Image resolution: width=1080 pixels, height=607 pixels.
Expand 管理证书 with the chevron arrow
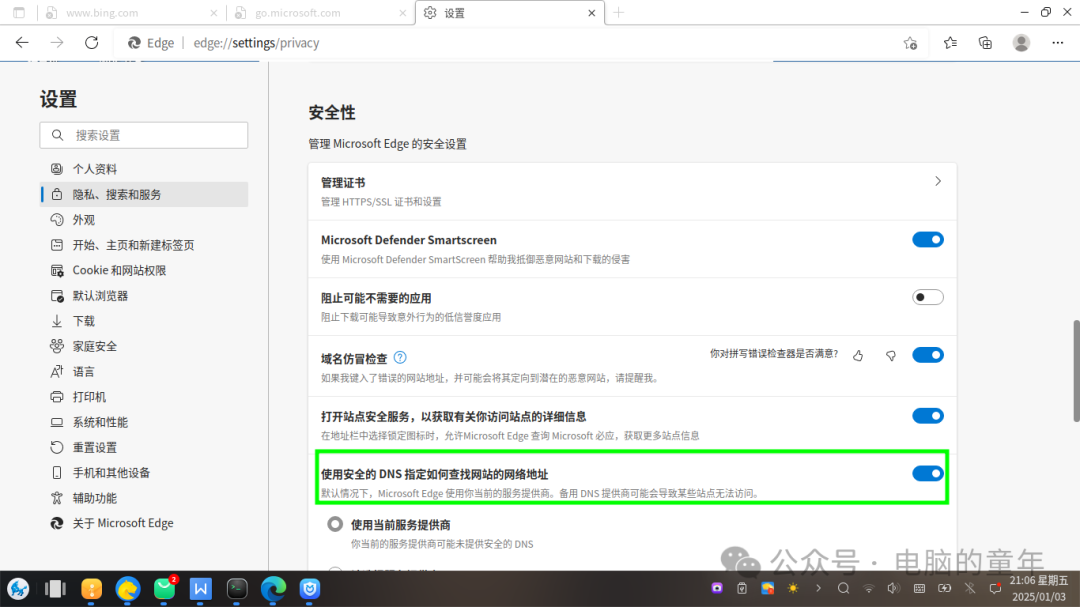tap(937, 181)
